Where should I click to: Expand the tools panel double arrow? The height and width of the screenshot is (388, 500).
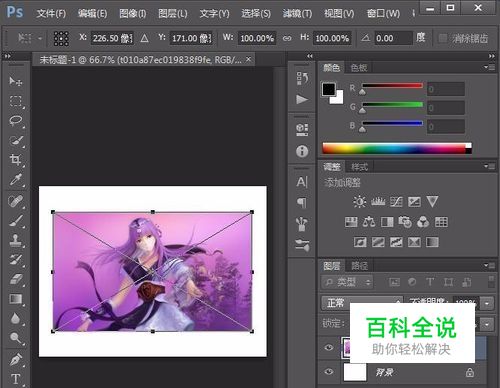click(x=7, y=56)
